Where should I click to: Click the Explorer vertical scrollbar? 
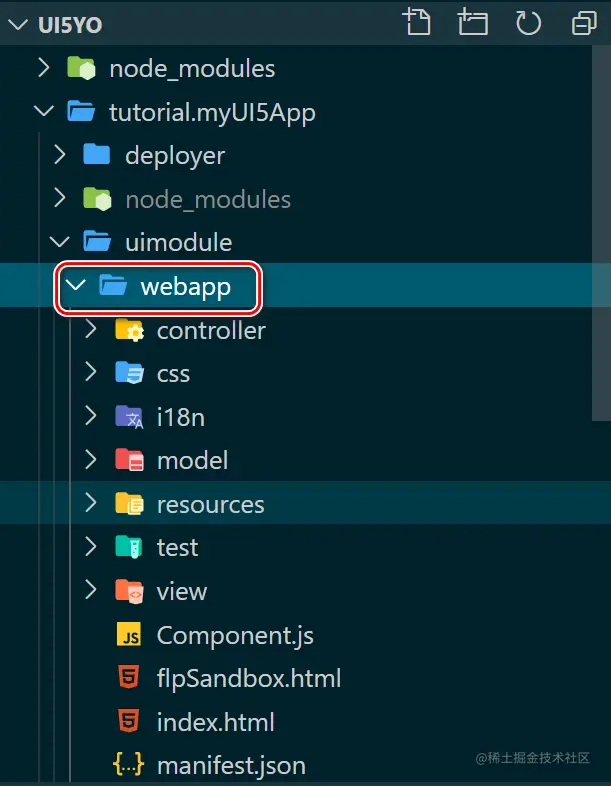tap(600, 233)
